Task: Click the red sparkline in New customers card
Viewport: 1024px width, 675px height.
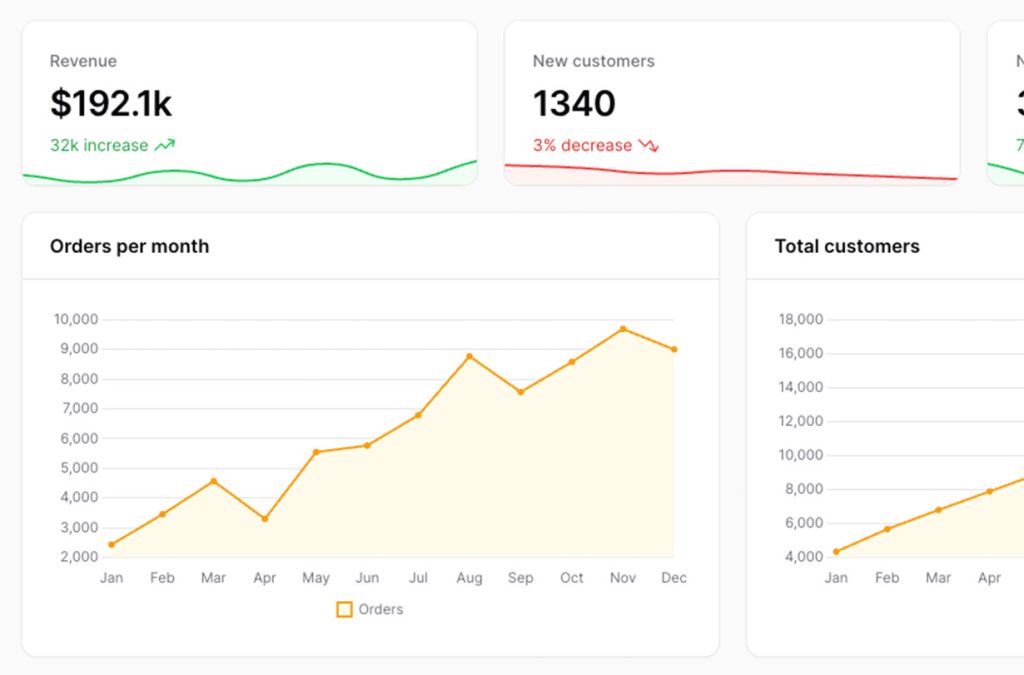Action: point(730,172)
